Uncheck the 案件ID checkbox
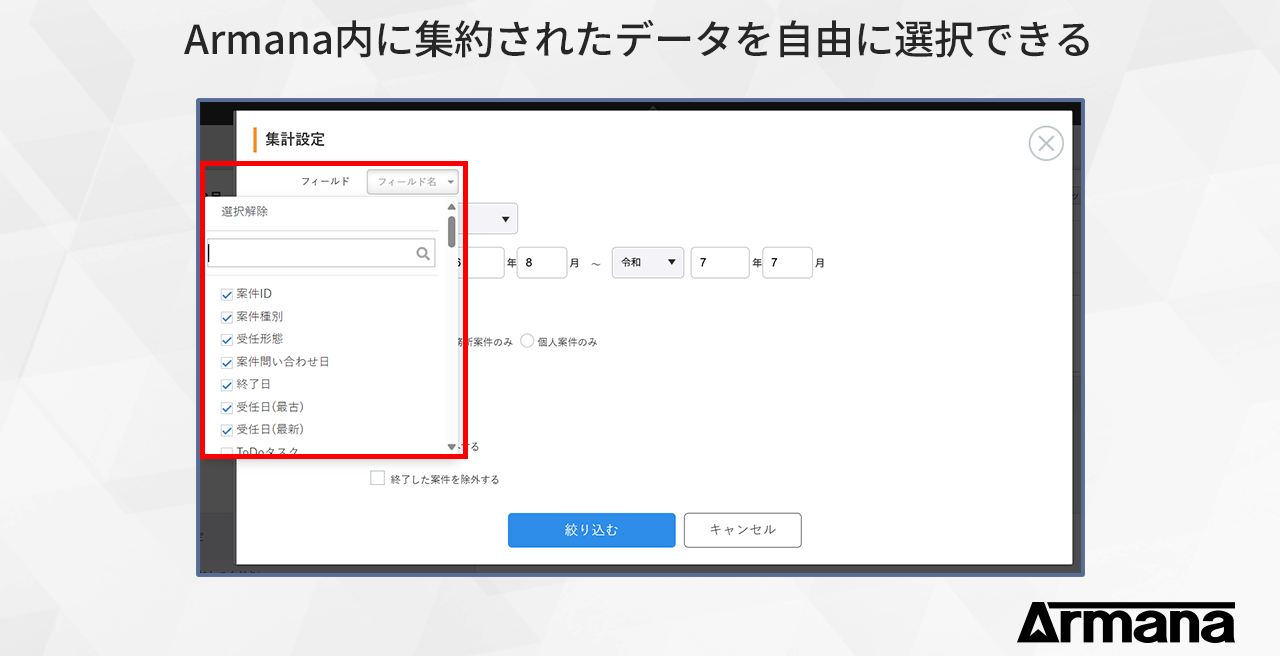The width and height of the screenshot is (1280, 656). (226, 293)
